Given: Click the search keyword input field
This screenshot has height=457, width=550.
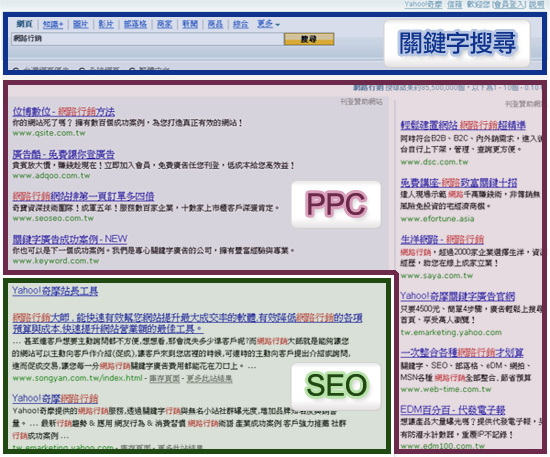Looking at the screenshot, I should click(148, 39).
